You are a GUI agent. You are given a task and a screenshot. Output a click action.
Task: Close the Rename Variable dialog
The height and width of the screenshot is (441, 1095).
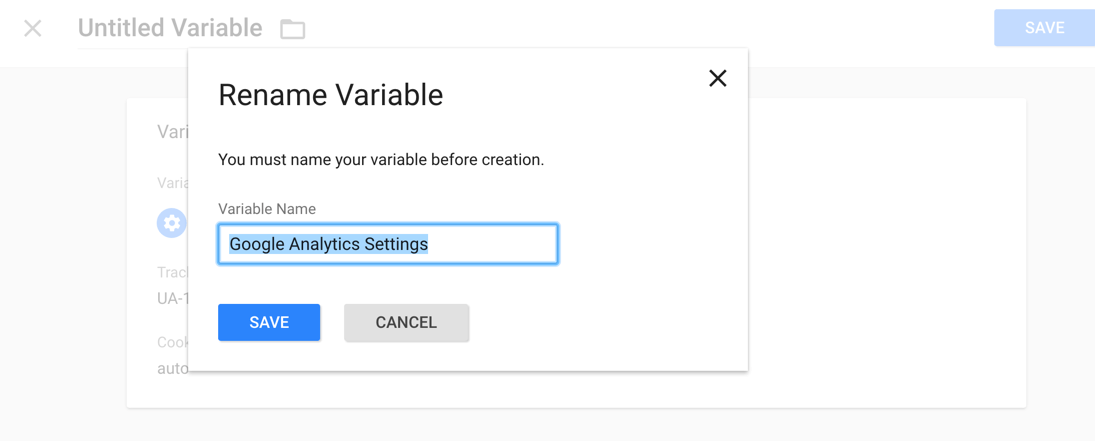point(718,78)
